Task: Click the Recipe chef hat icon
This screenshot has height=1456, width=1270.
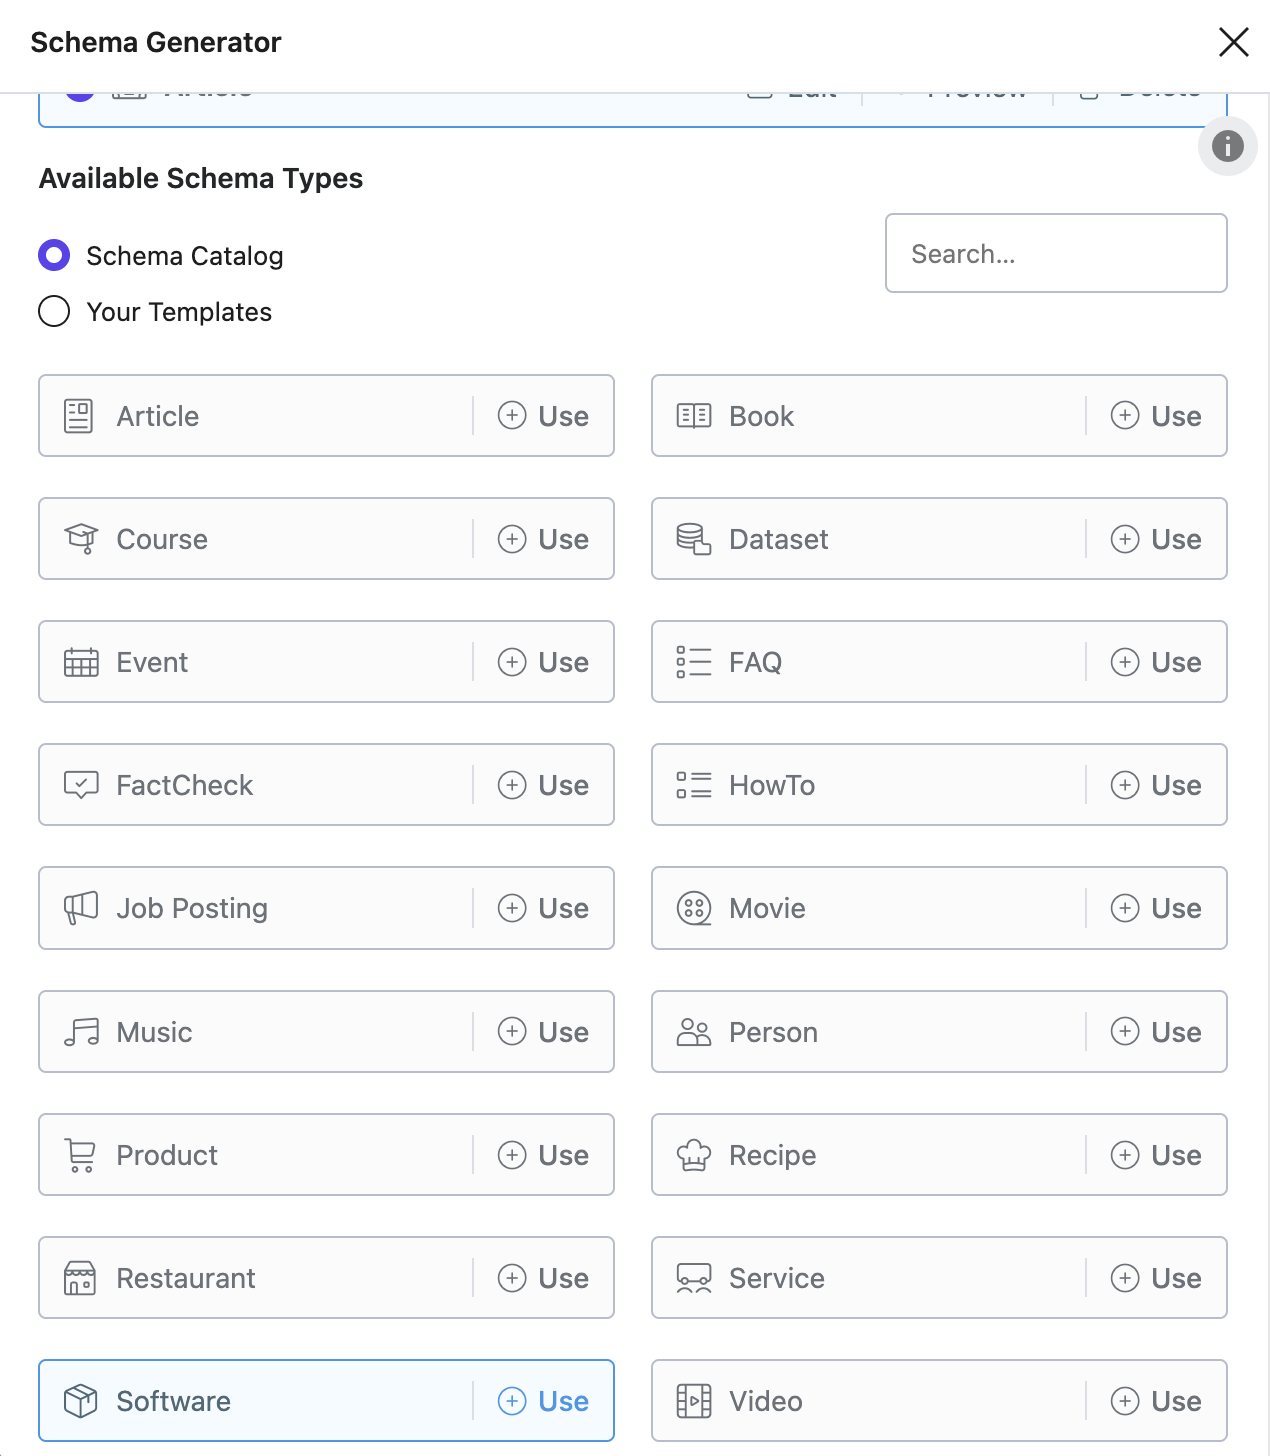Action: (693, 1155)
